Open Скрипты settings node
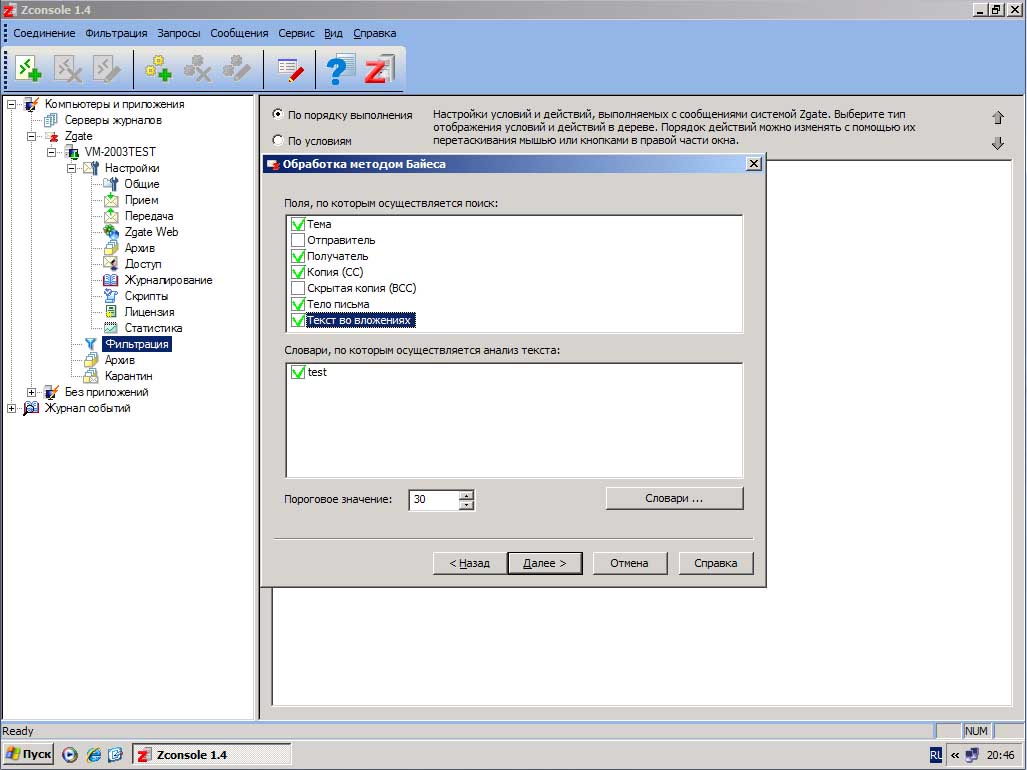The height and width of the screenshot is (770, 1027). [146, 296]
